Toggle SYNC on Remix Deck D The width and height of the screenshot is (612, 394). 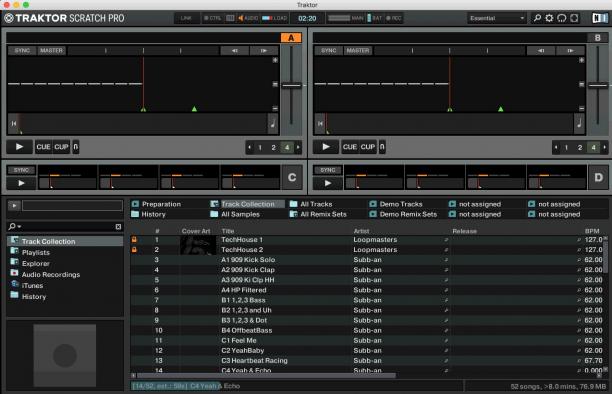tap(328, 170)
